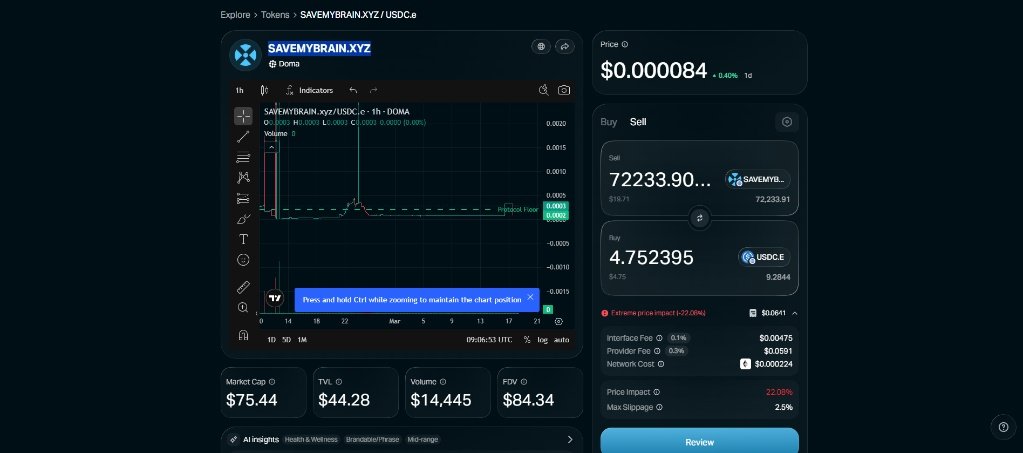Activate the zoom in tool
Screen dimensions: 1023x453
[x=243, y=307]
